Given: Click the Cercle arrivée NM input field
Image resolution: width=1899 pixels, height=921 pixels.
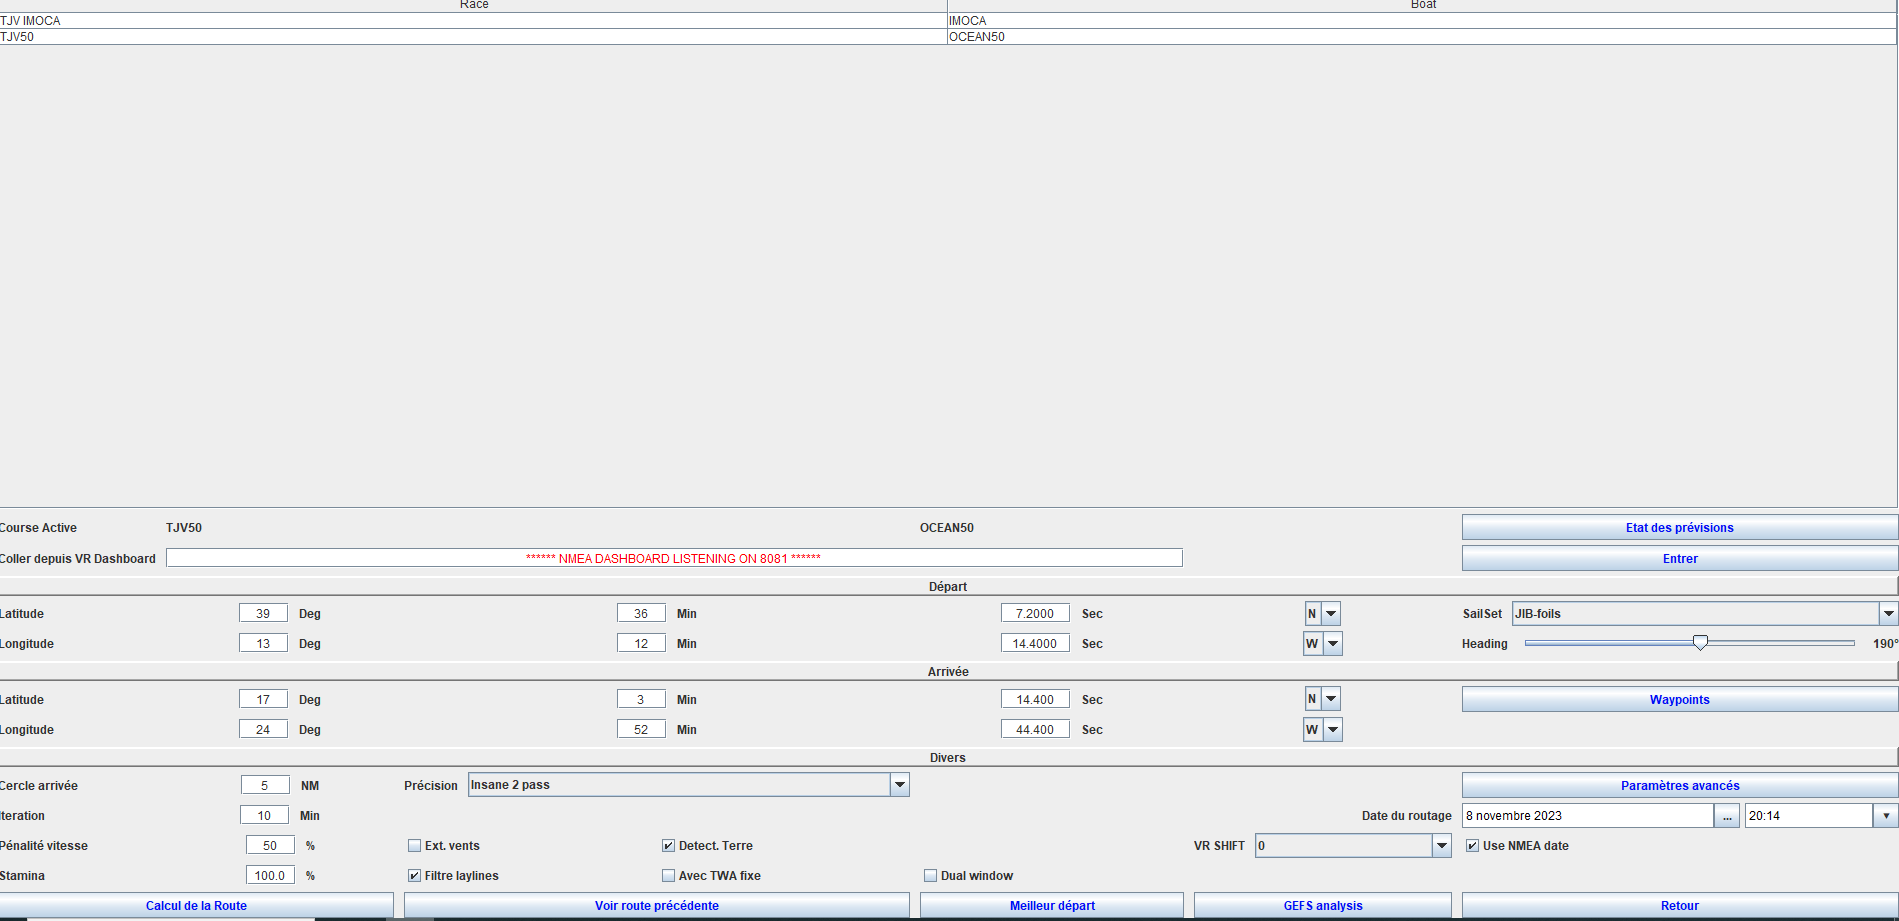Looking at the screenshot, I should (x=265, y=786).
